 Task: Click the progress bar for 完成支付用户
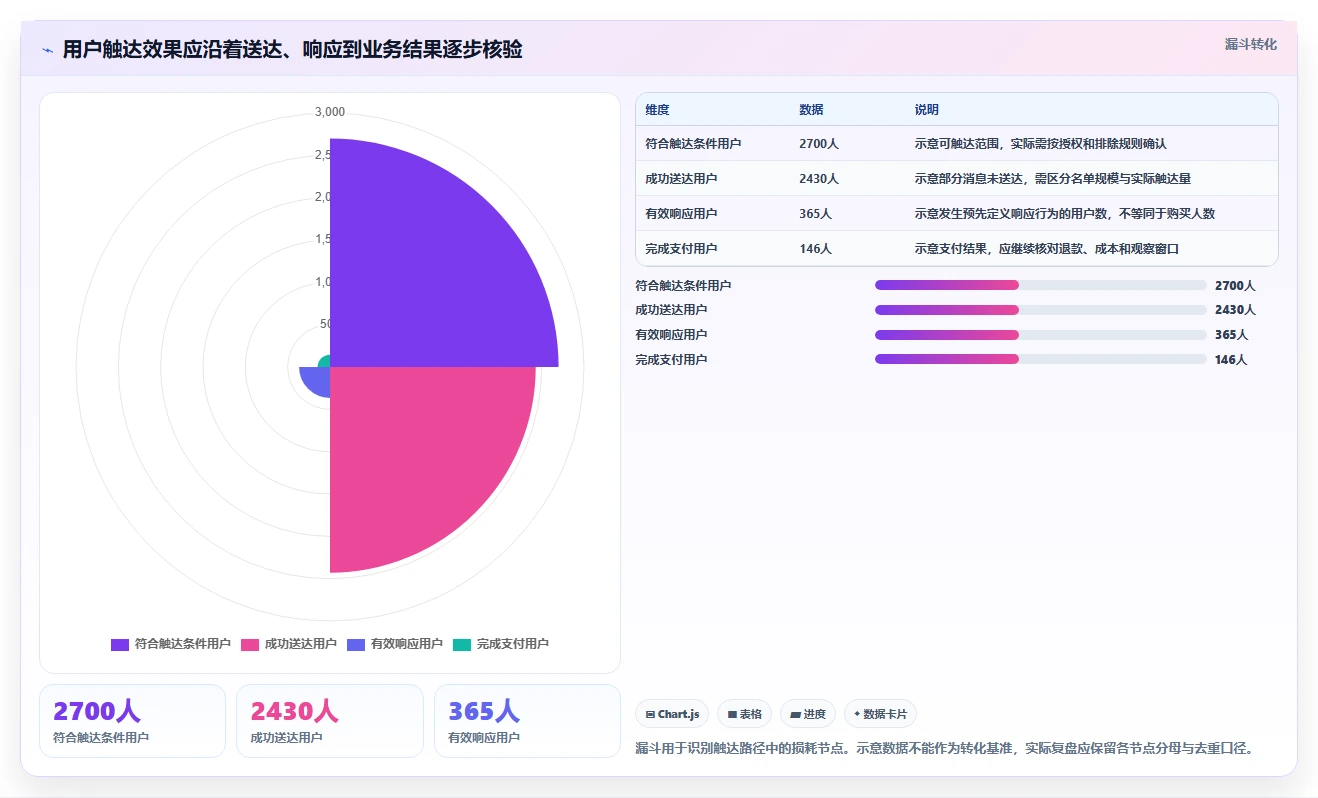[x=1040, y=359]
